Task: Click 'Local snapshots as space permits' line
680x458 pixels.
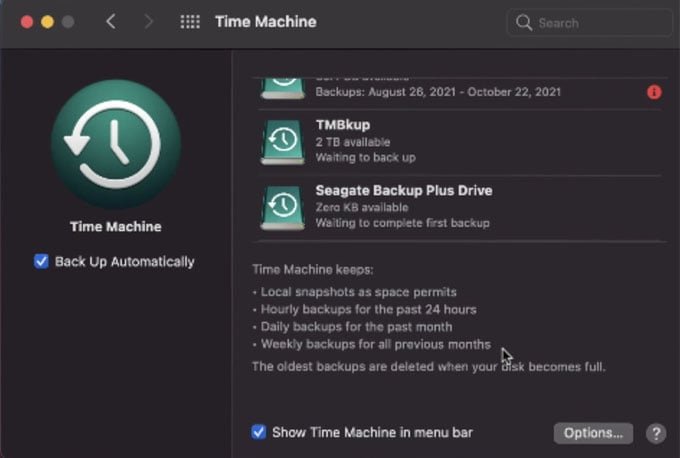Action: [x=358, y=292]
